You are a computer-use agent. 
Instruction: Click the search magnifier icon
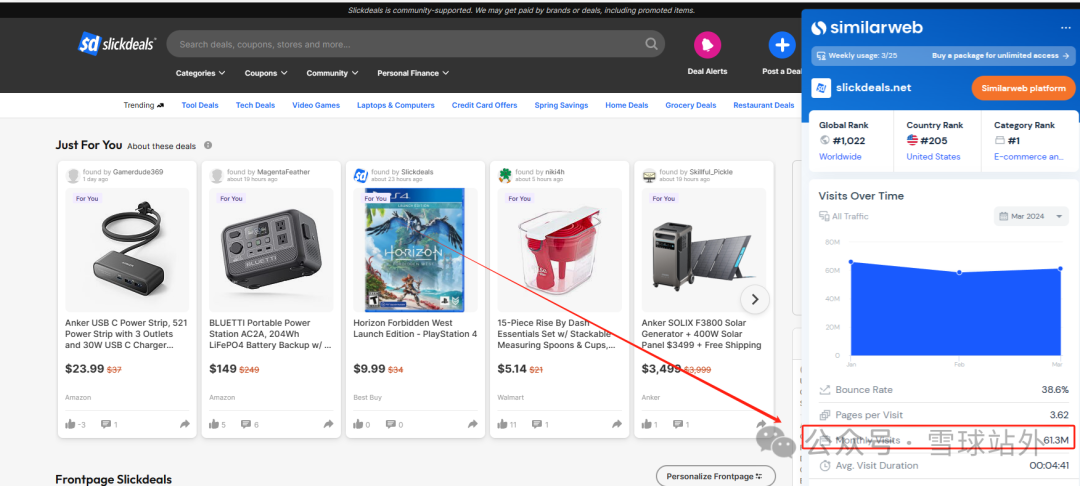pyautogui.click(x=652, y=44)
